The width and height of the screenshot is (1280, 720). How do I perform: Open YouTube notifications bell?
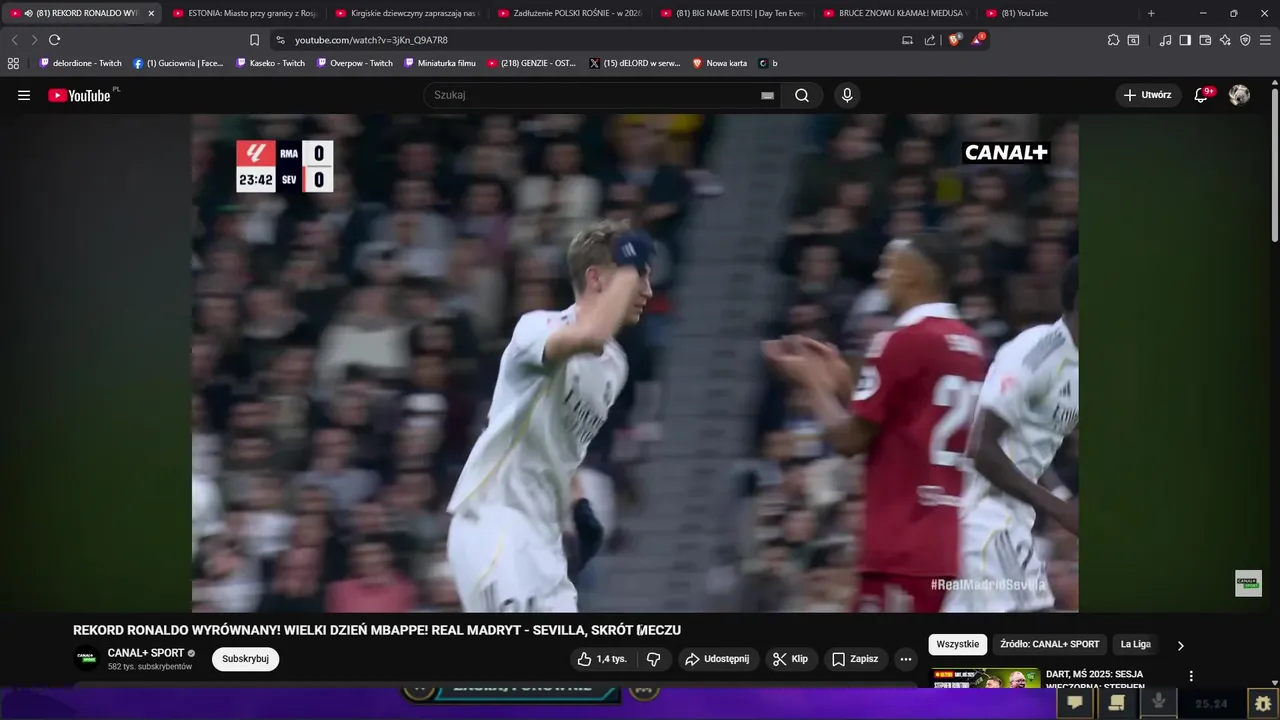[x=1202, y=95]
